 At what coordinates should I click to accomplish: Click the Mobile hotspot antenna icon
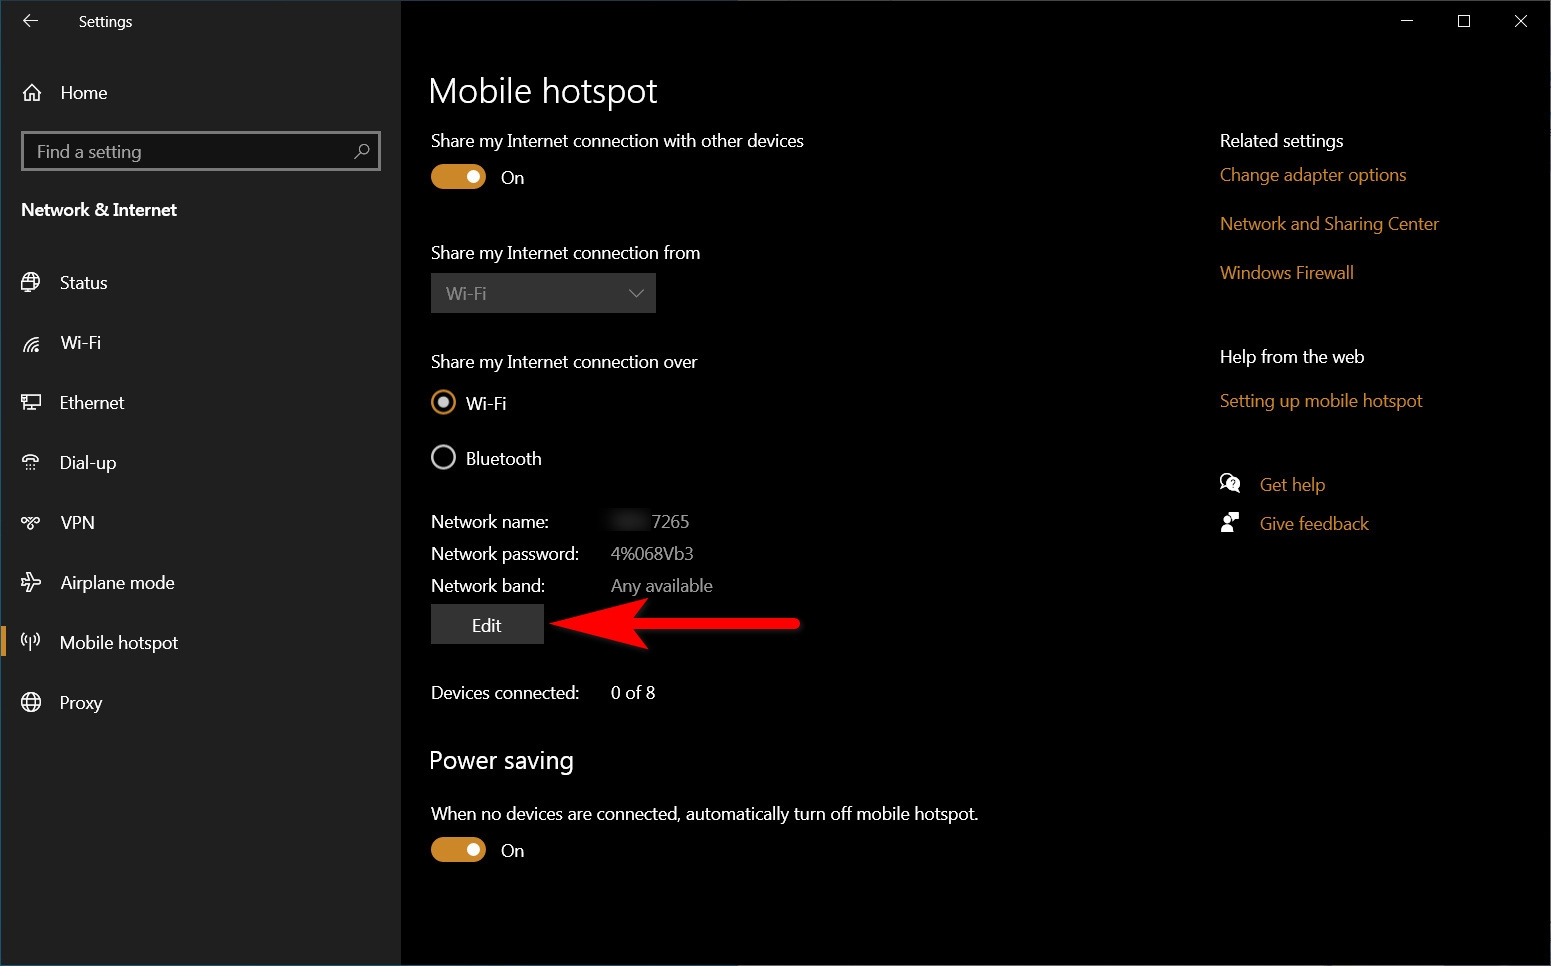[x=31, y=642]
